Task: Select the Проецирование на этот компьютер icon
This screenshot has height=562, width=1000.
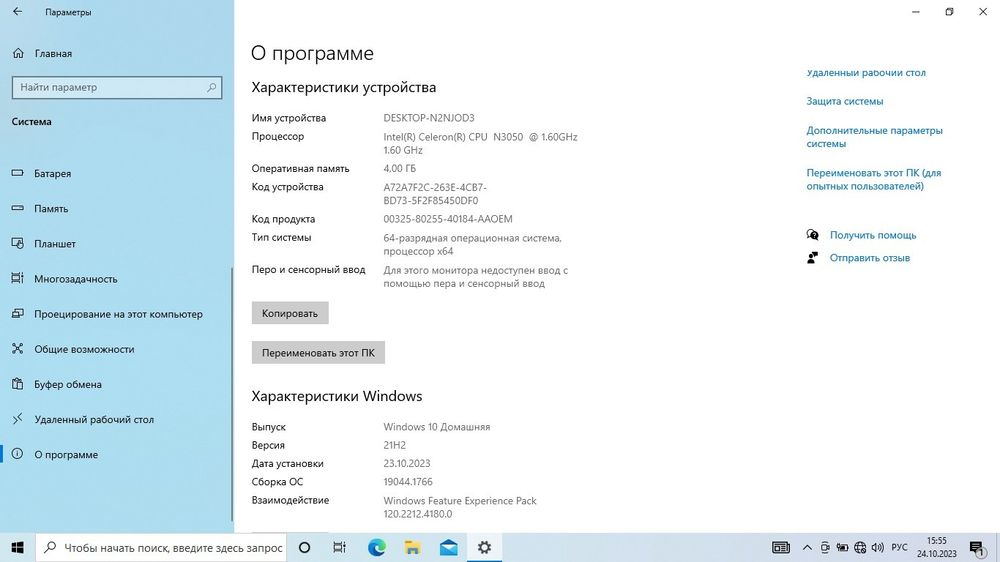Action: [x=18, y=313]
